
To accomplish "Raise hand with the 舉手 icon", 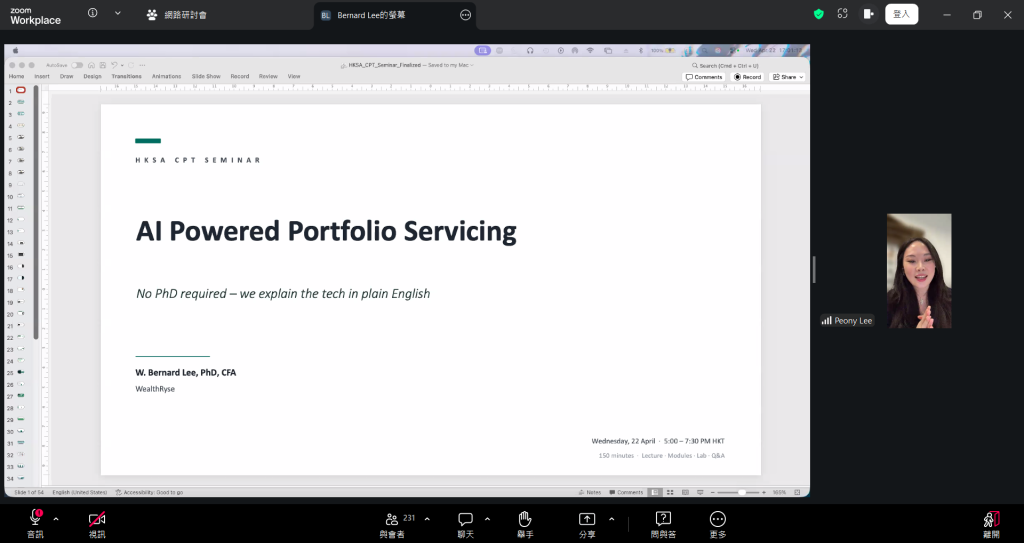I will (524, 519).
